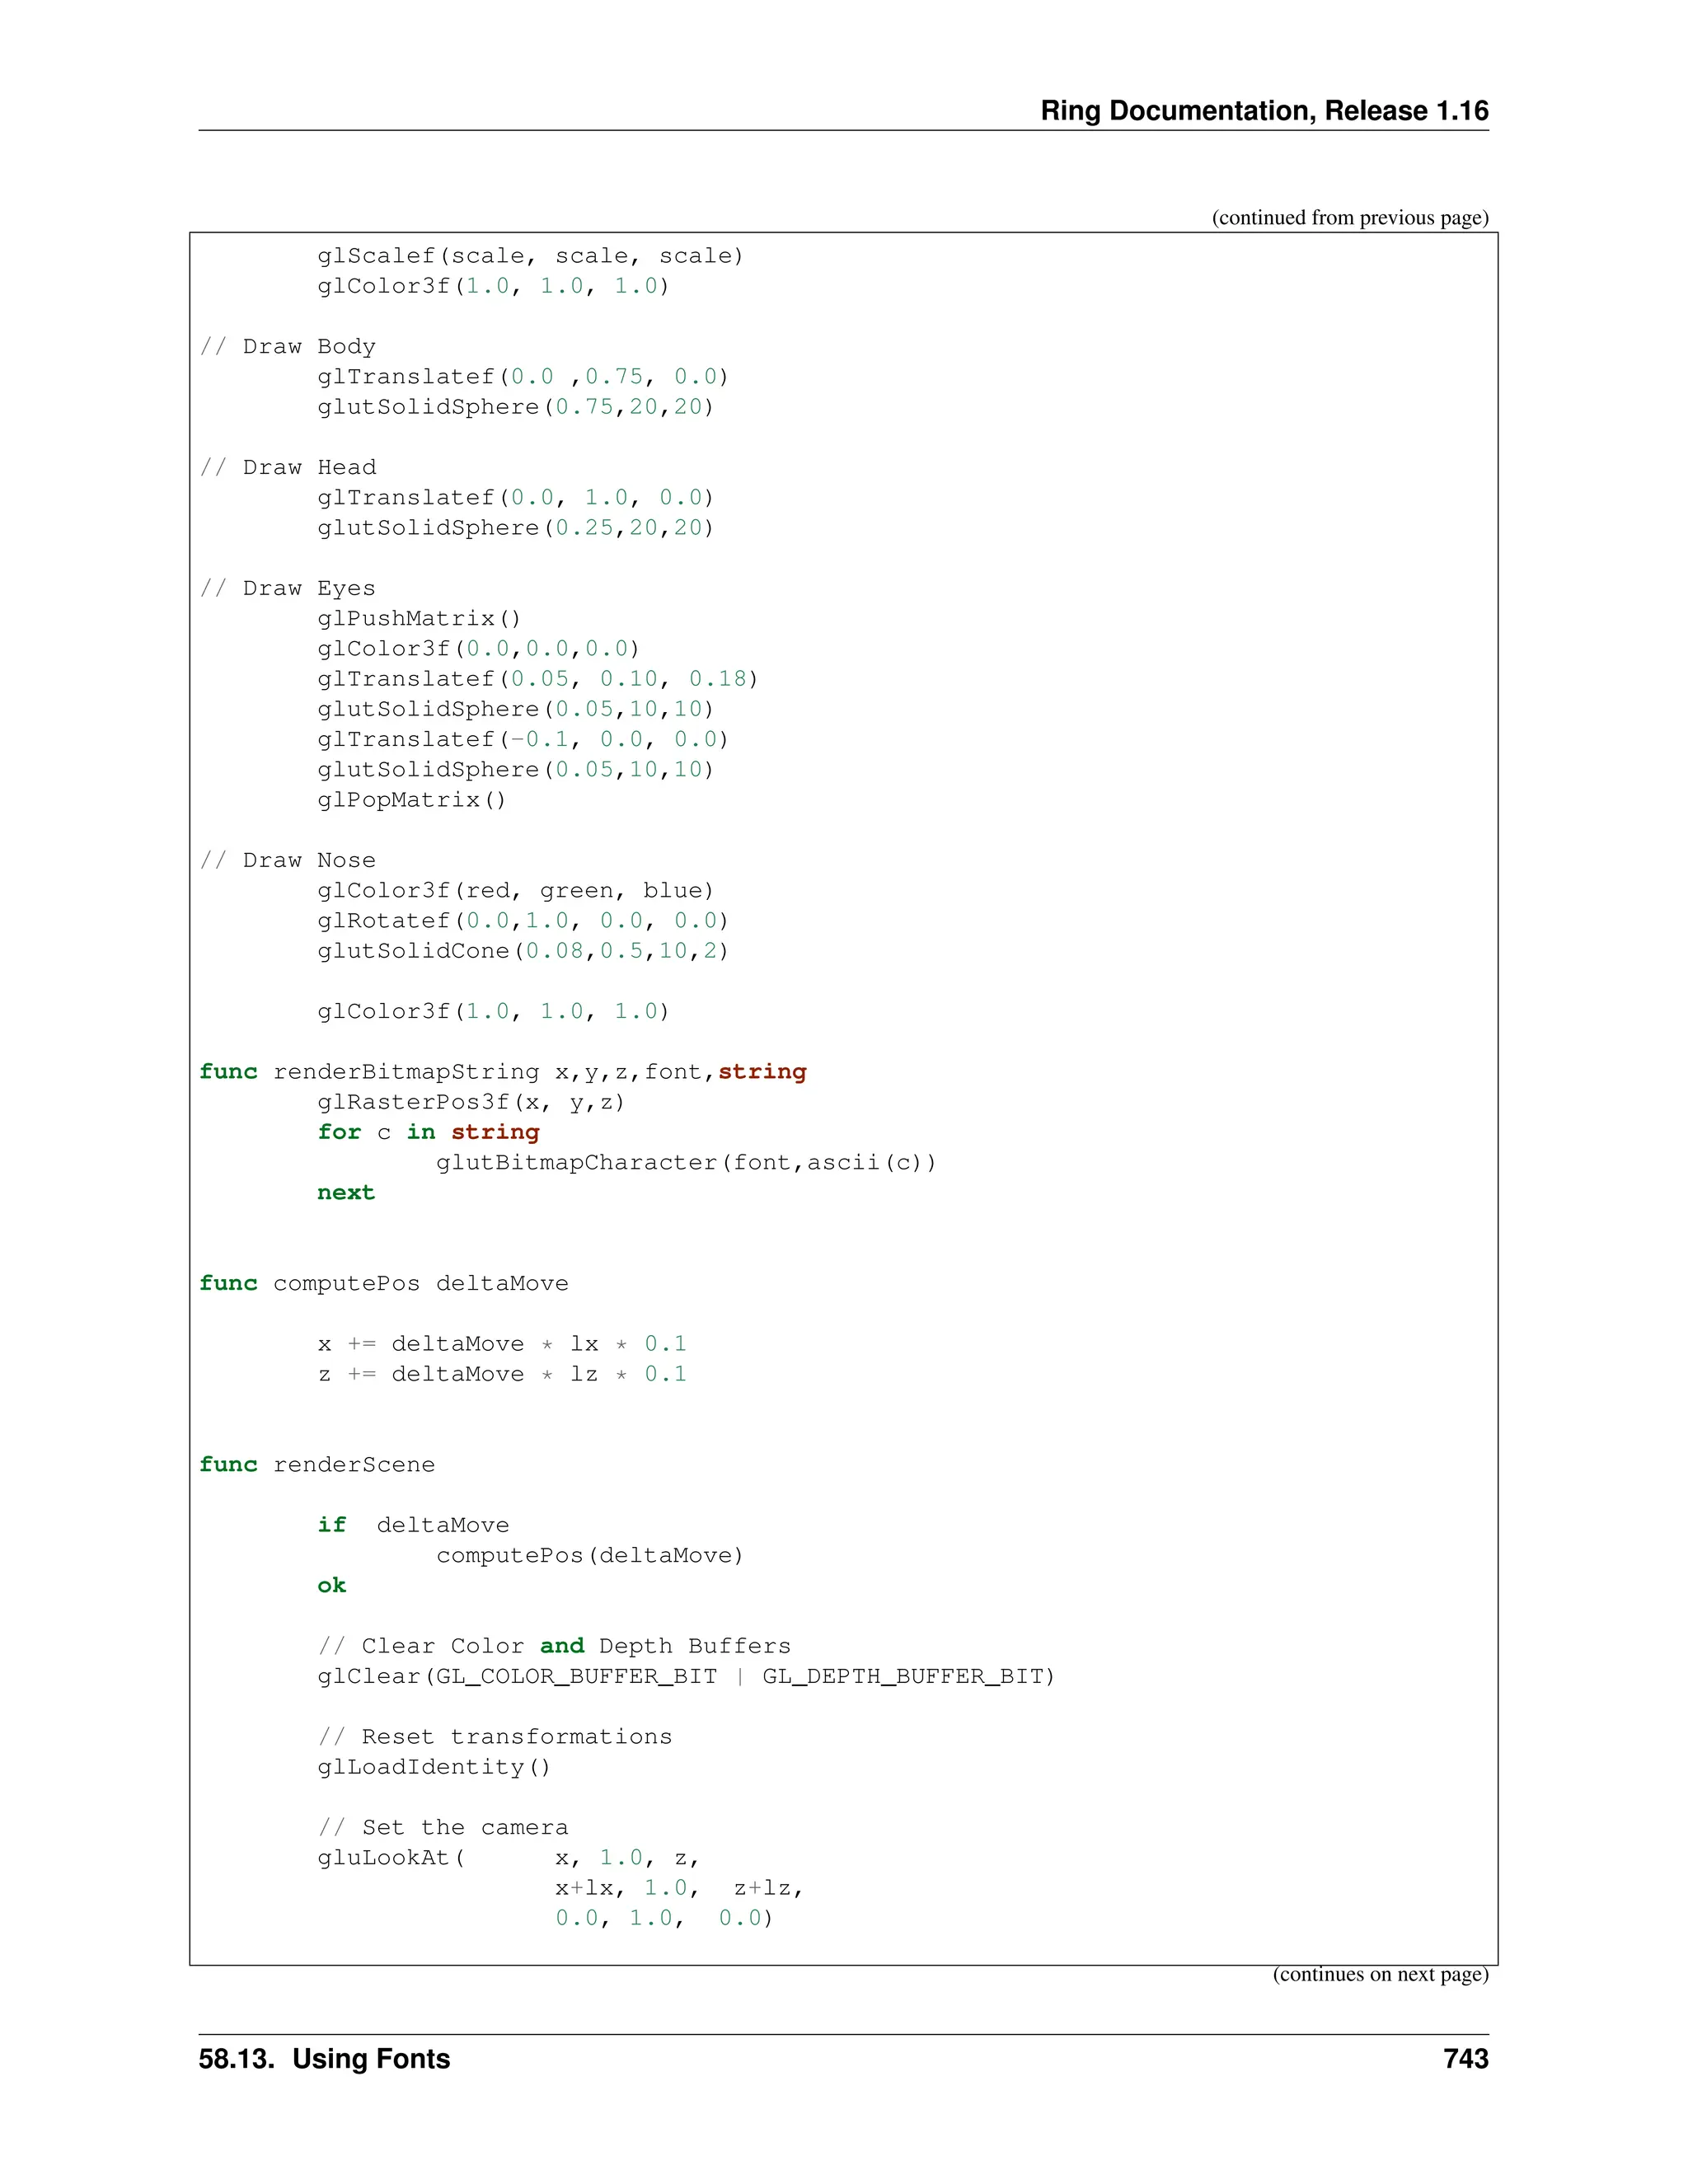Click the '// Draw Body' comment line
The height and width of the screenshot is (2184, 1688).
(x=288, y=347)
